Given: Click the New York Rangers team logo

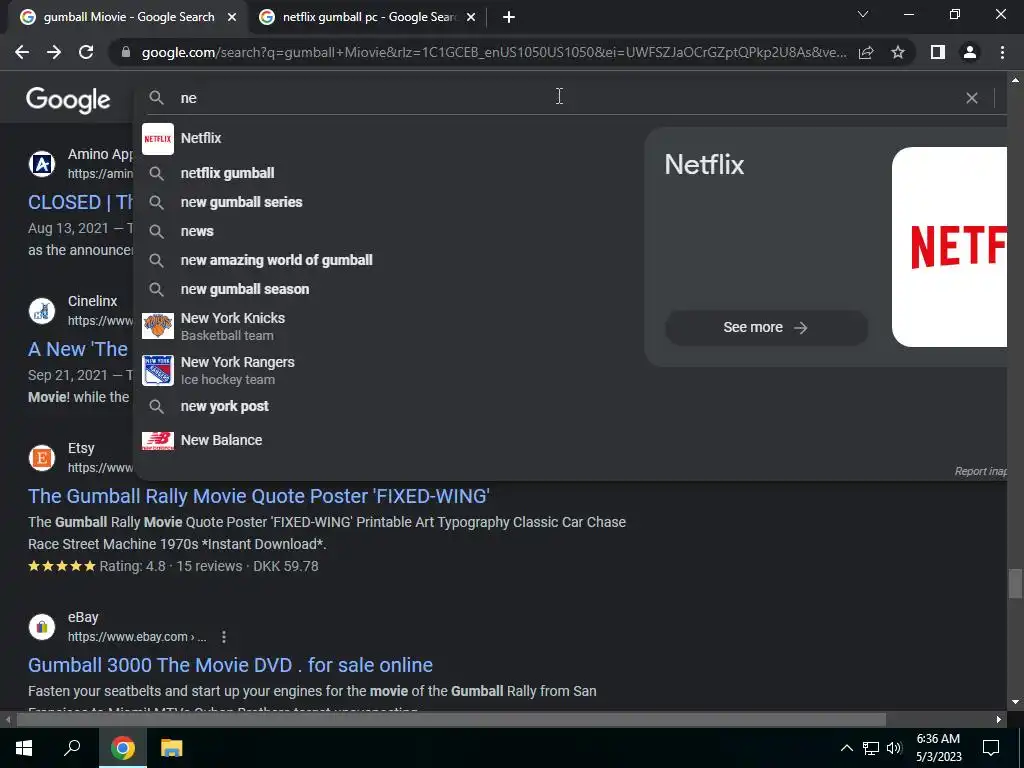Looking at the screenshot, I should (x=157, y=370).
